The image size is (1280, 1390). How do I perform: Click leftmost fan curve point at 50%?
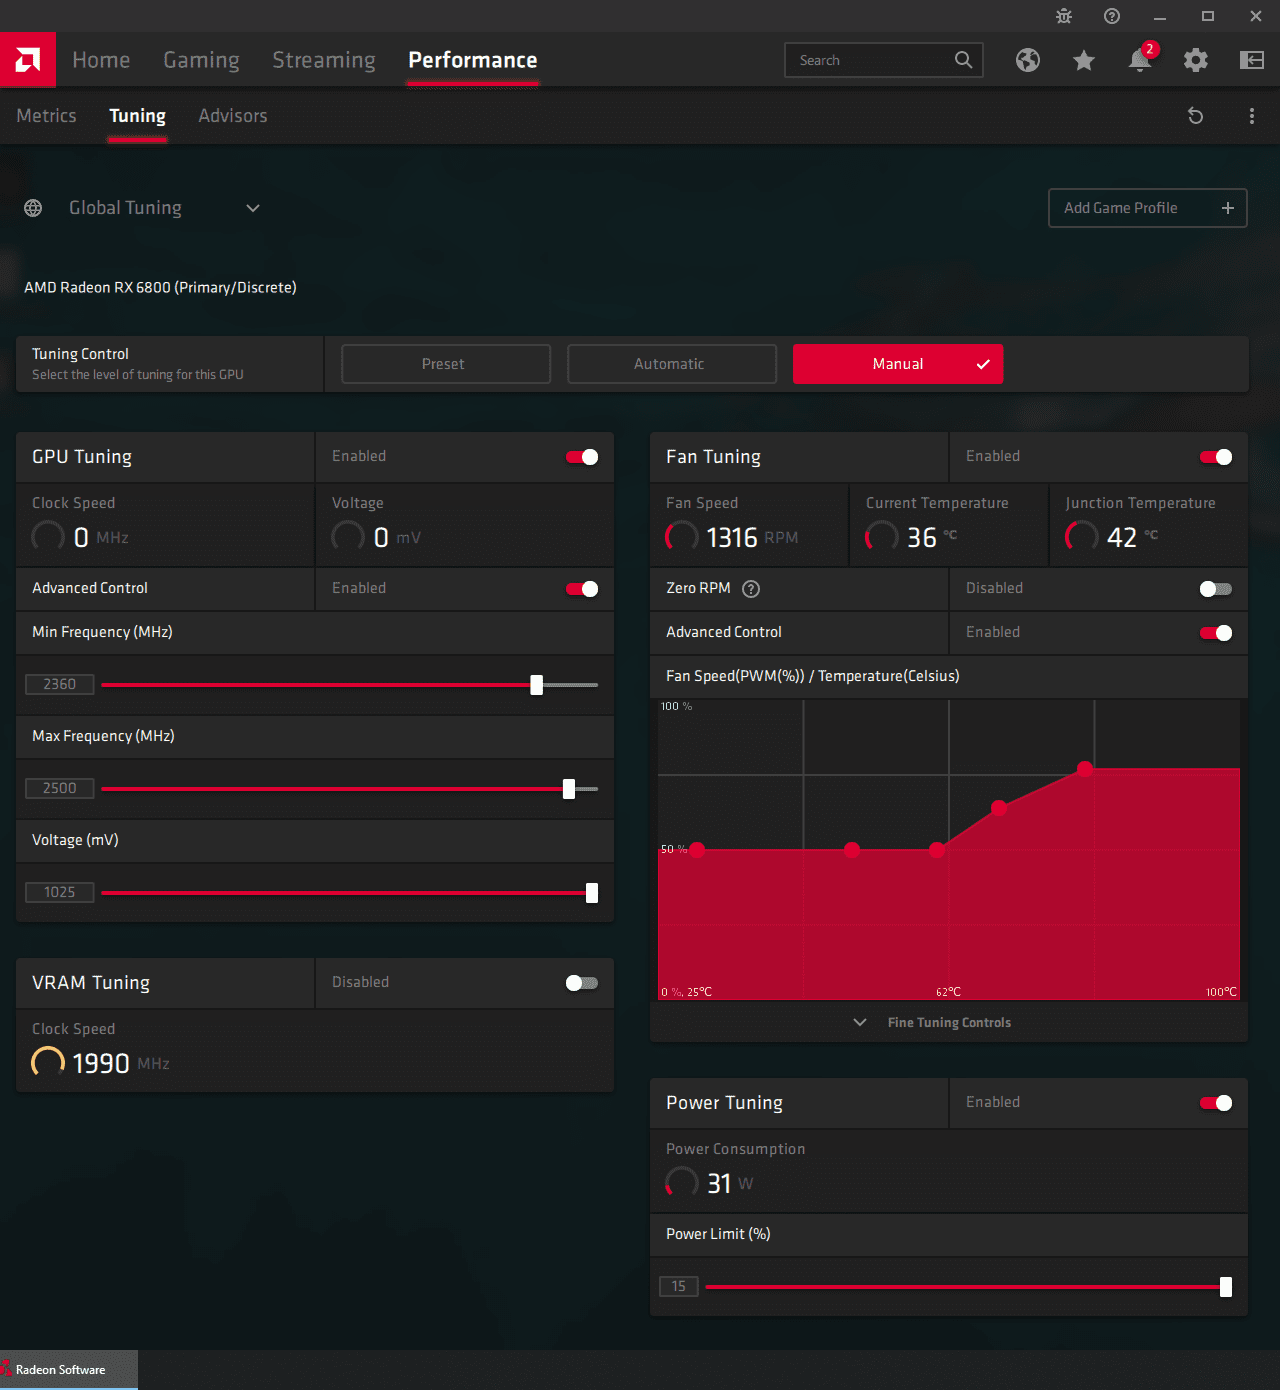[698, 850]
